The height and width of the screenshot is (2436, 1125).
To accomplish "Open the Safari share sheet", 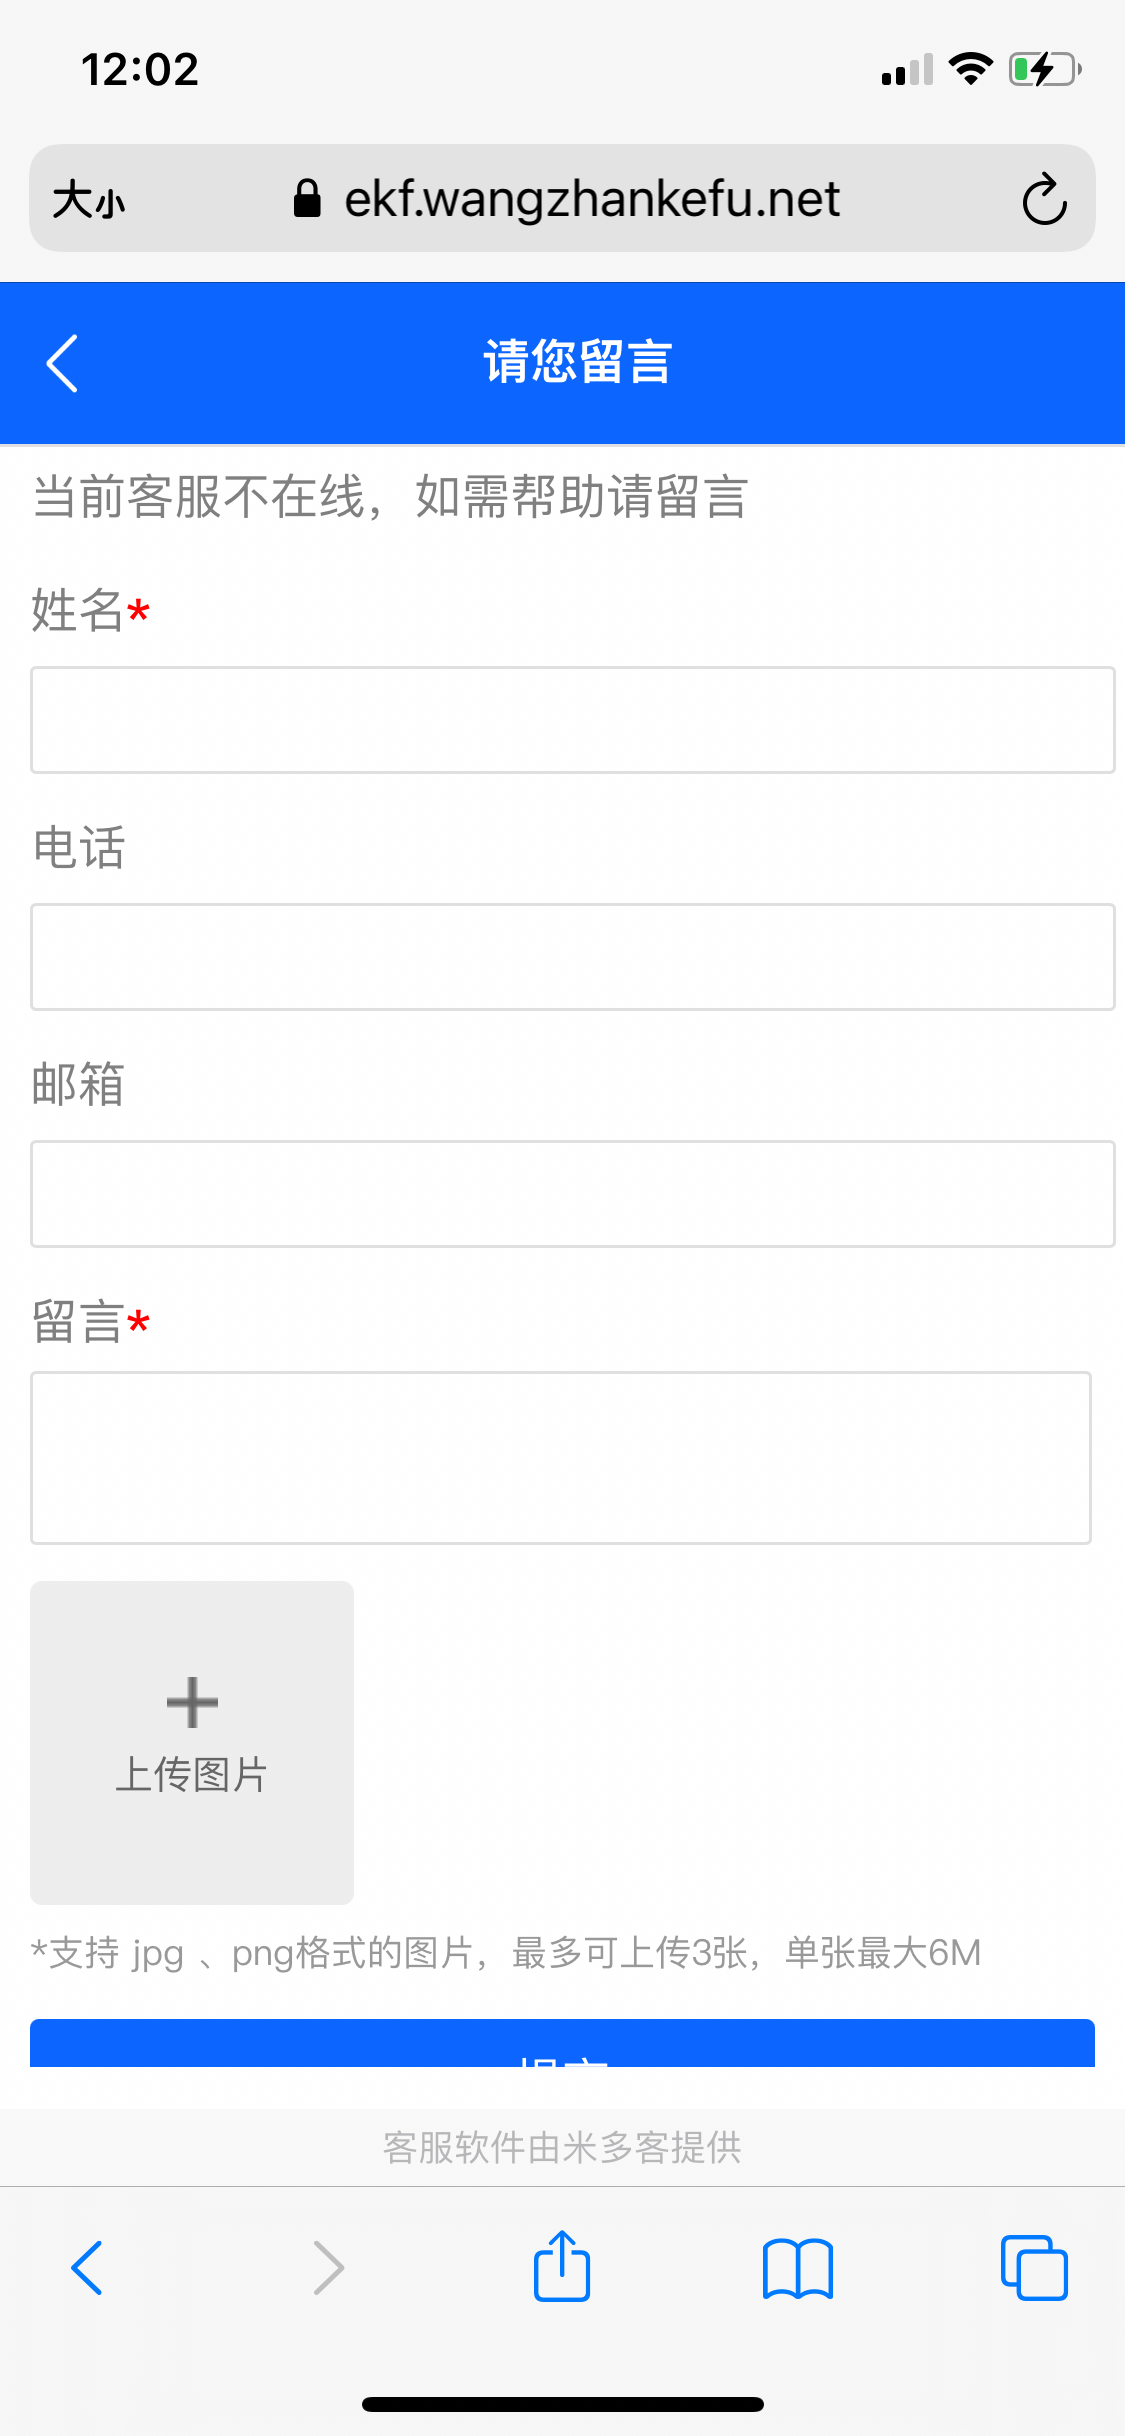I will [562, 2267].
